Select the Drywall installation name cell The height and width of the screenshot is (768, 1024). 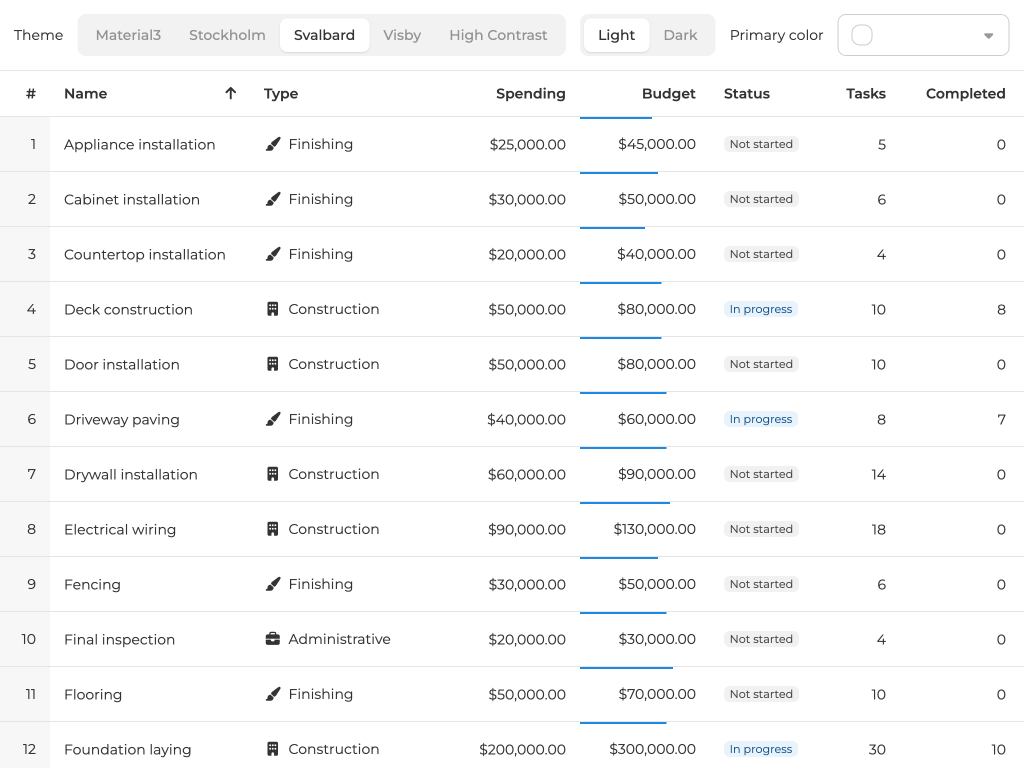pos(131,474)
